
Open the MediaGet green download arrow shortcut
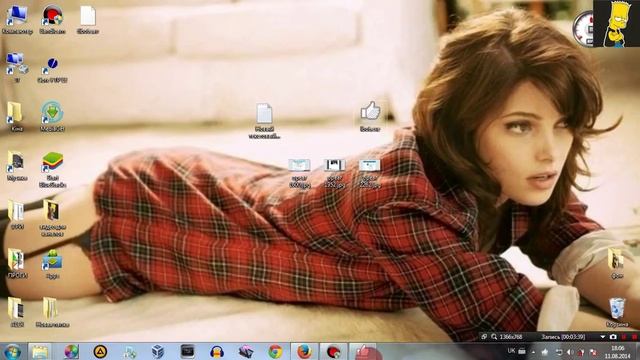click(x=52, y=116)
